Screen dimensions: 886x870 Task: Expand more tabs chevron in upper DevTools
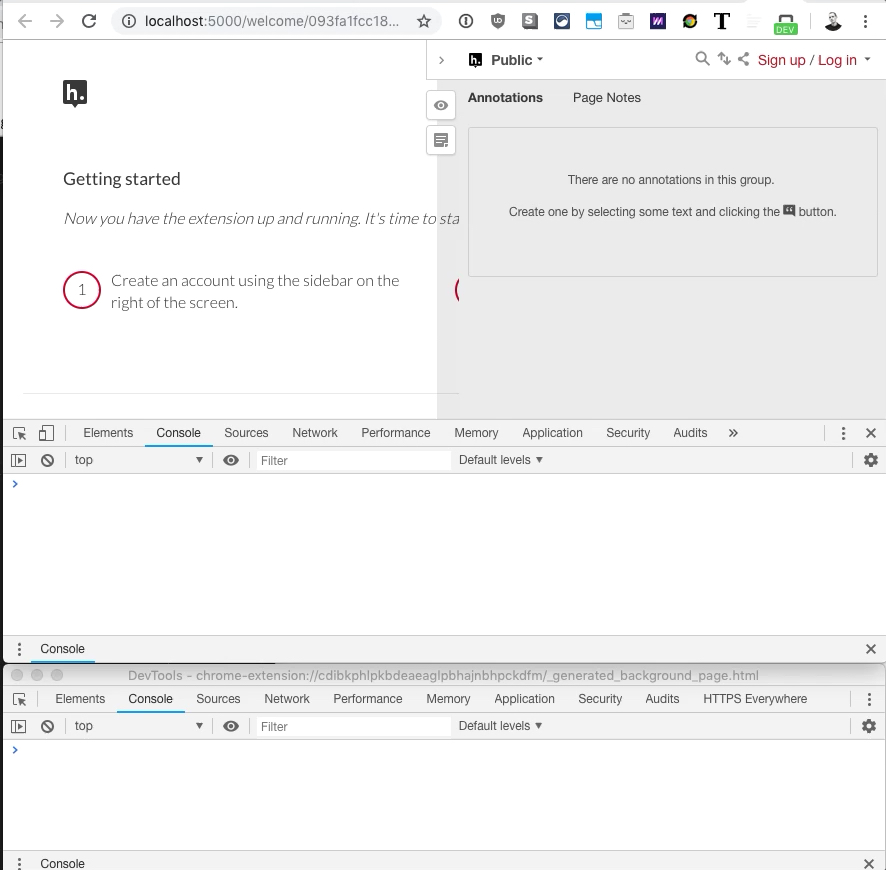733,433
